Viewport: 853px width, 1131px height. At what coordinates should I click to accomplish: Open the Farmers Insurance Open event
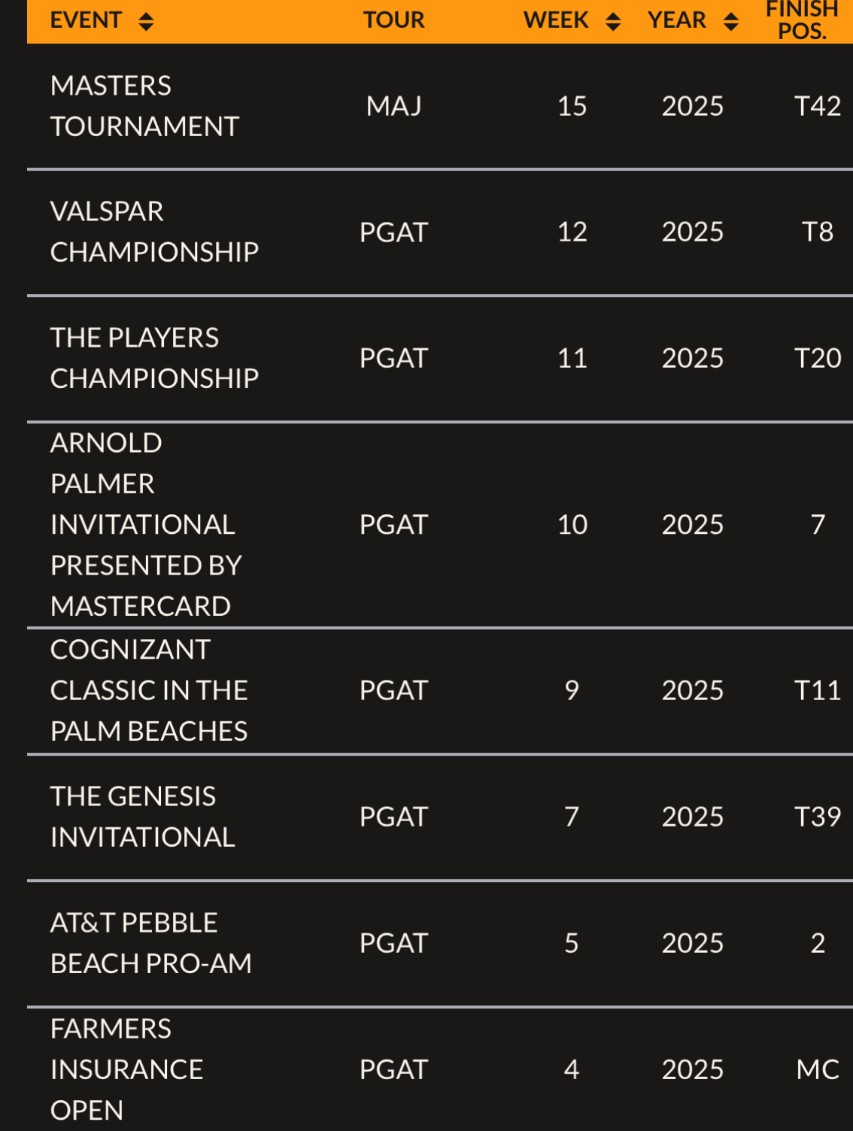126,1069
